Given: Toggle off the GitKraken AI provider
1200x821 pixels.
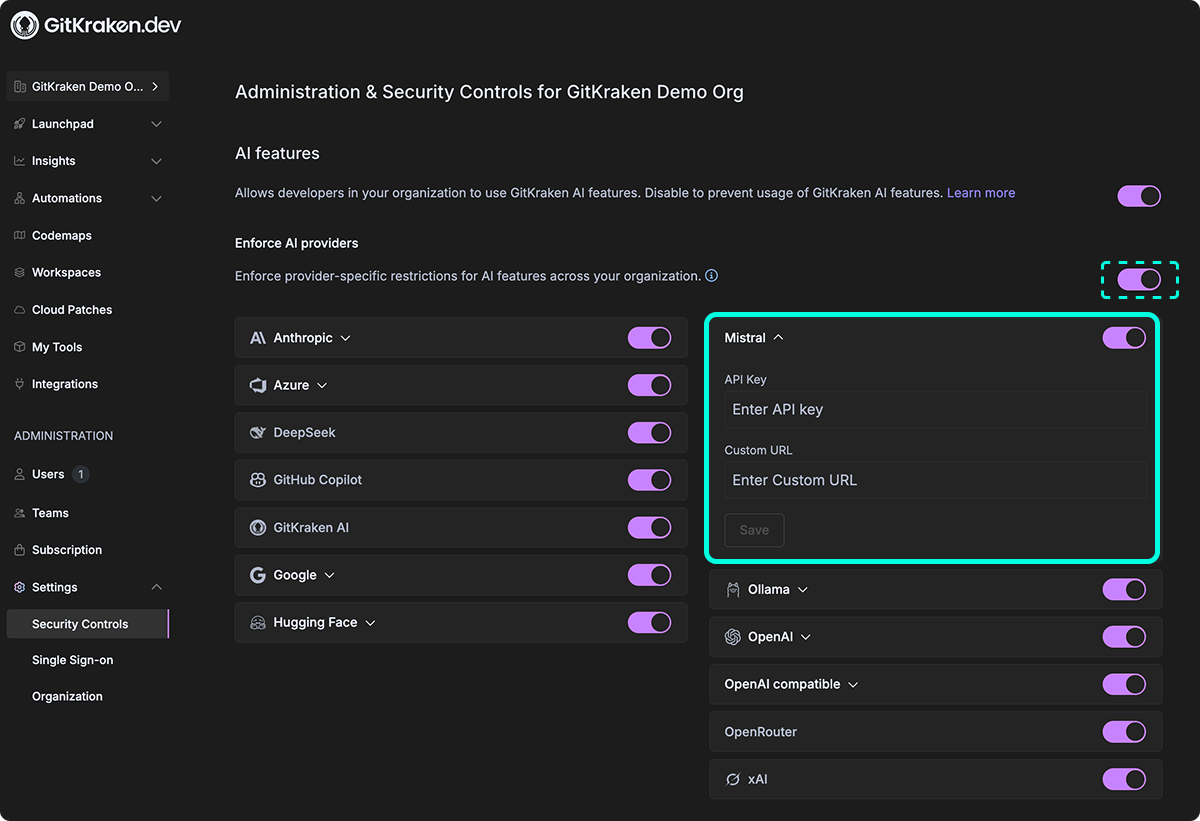Looking at the screenshot, I should point(650,527).
